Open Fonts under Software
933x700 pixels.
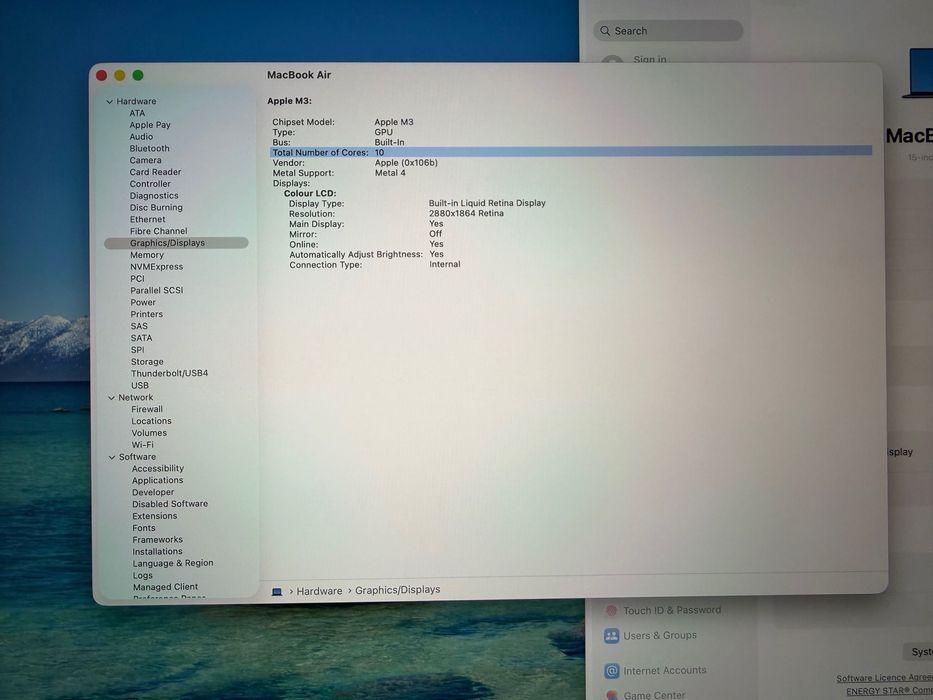tap(143, 528)
